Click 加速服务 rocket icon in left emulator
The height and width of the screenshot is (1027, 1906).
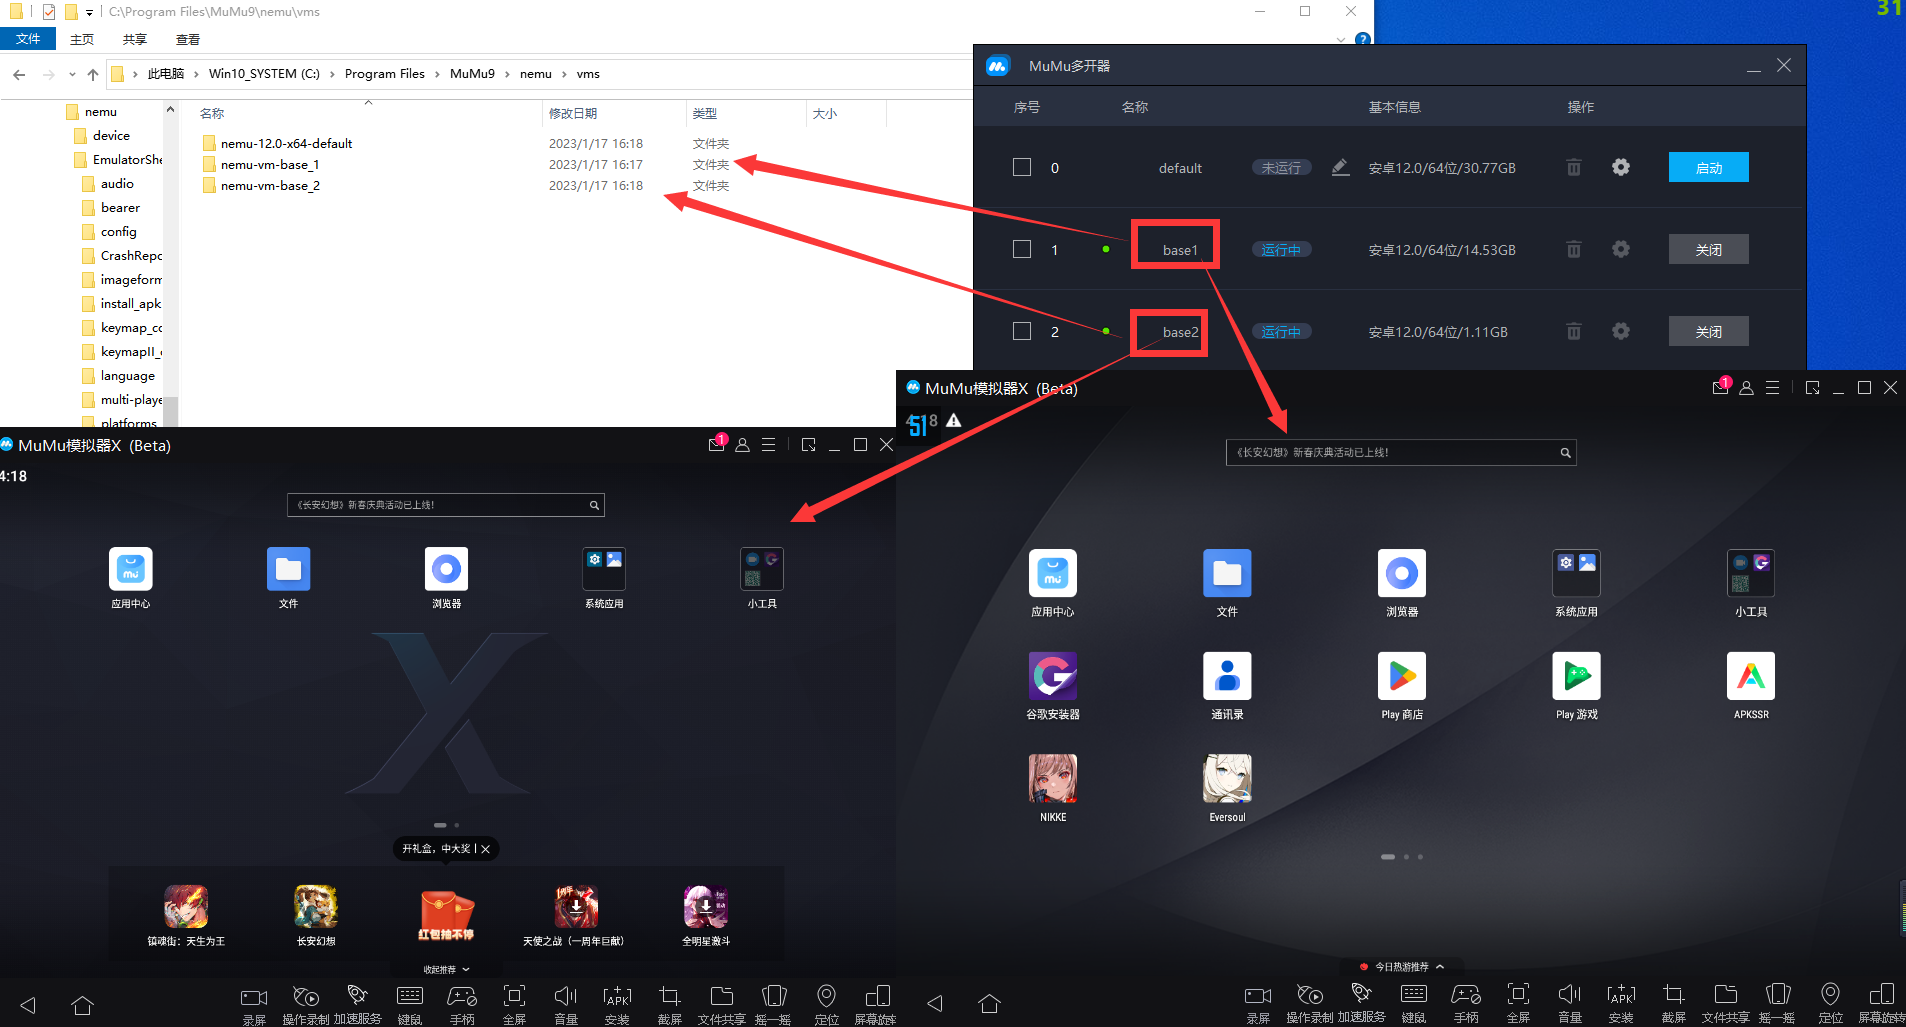pos(358,995)
